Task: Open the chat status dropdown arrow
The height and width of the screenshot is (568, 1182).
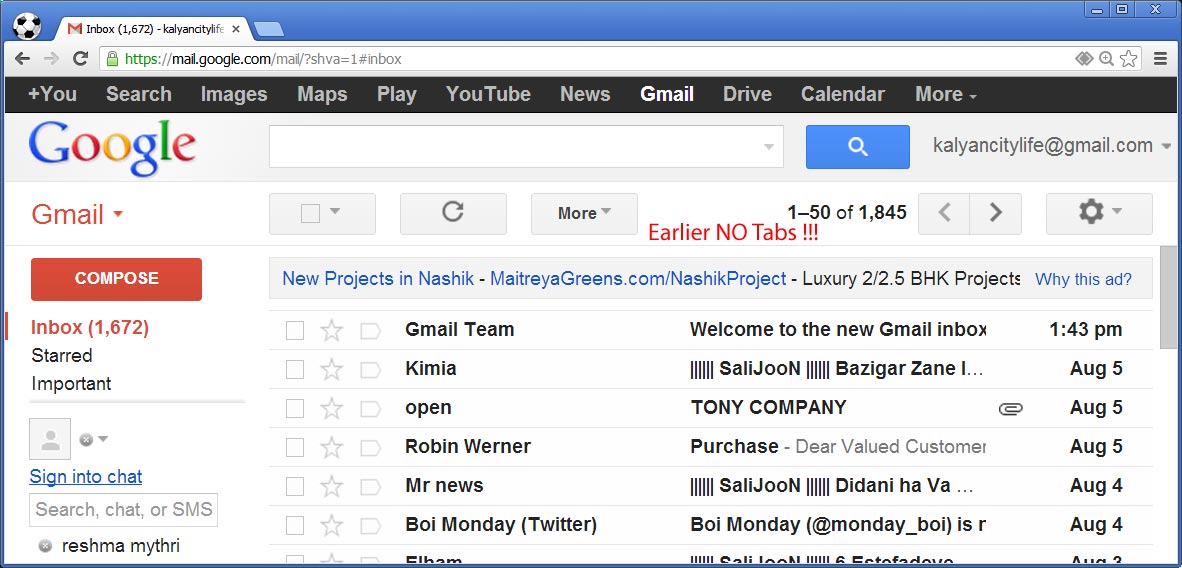Action: coord(103,439)
